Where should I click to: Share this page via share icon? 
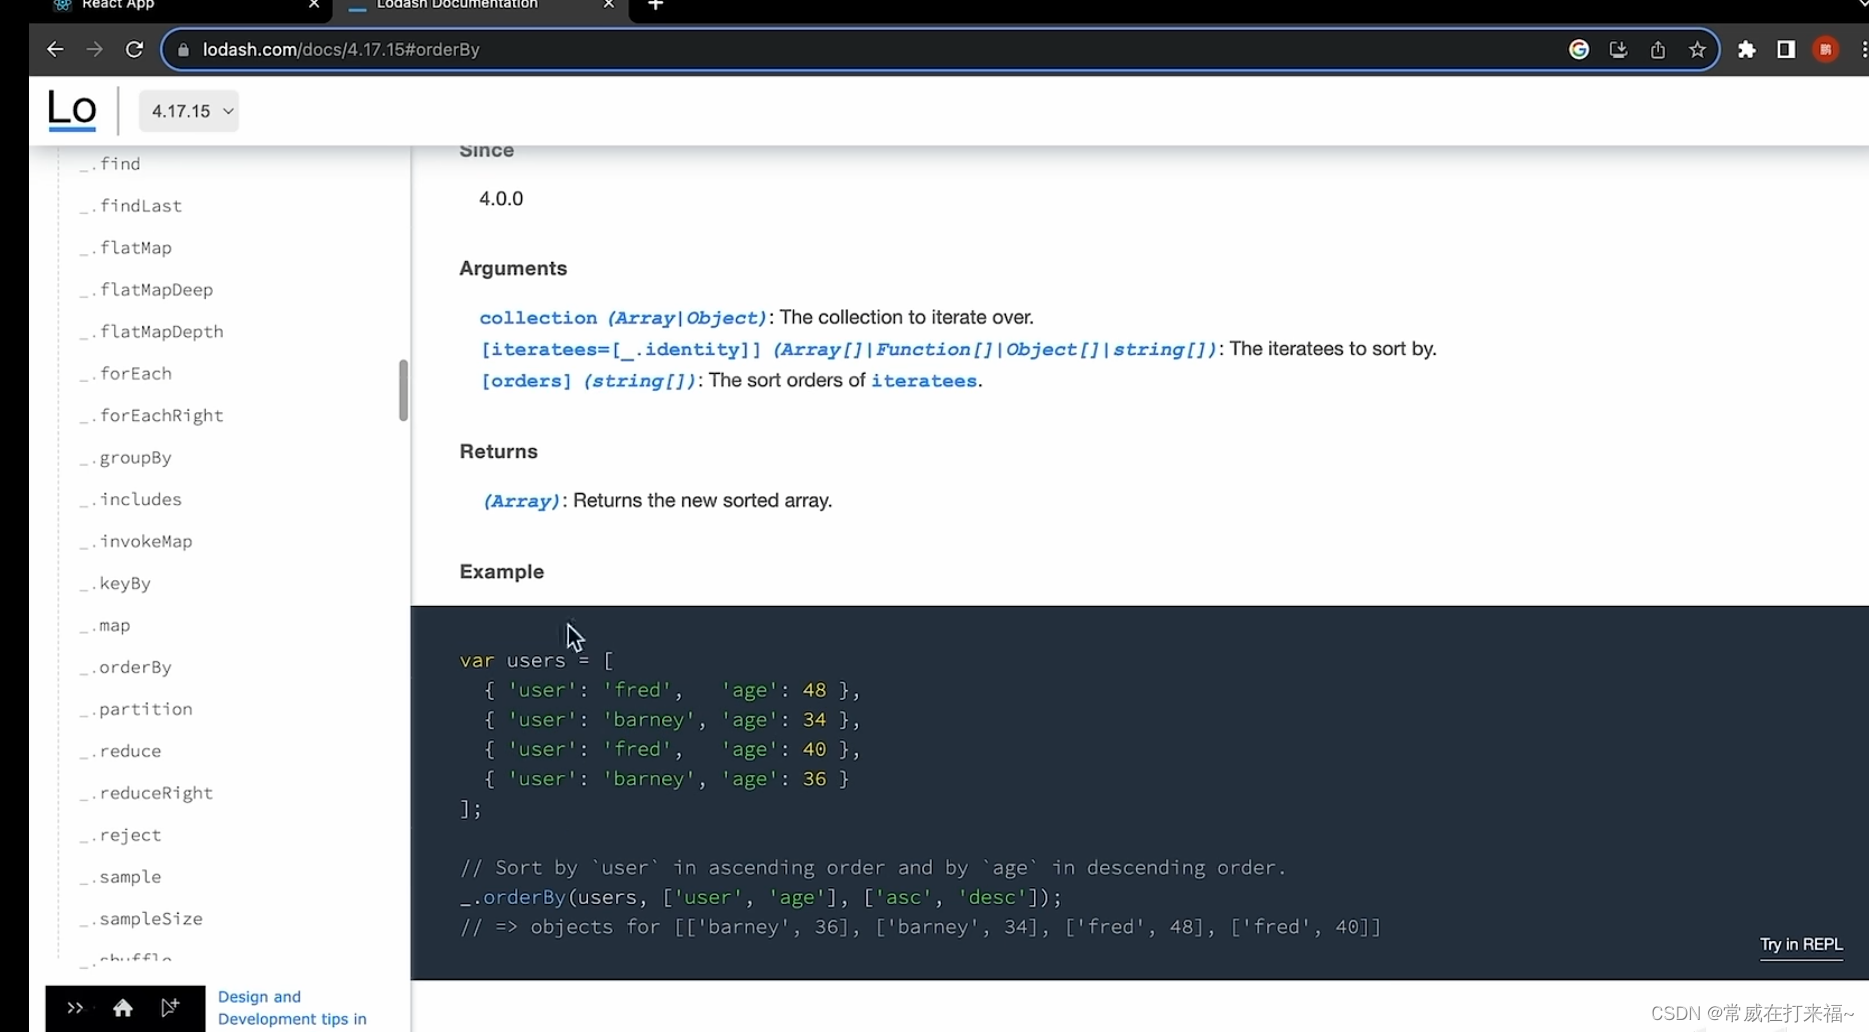pos(1658,49)
